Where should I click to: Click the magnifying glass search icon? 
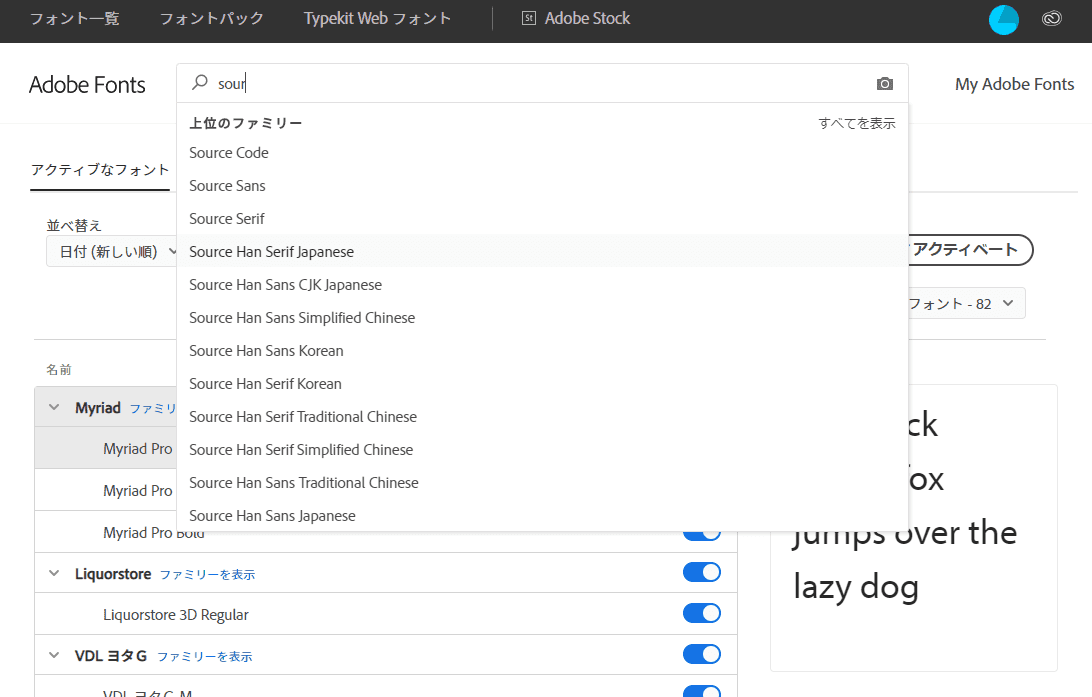[200, 83]
